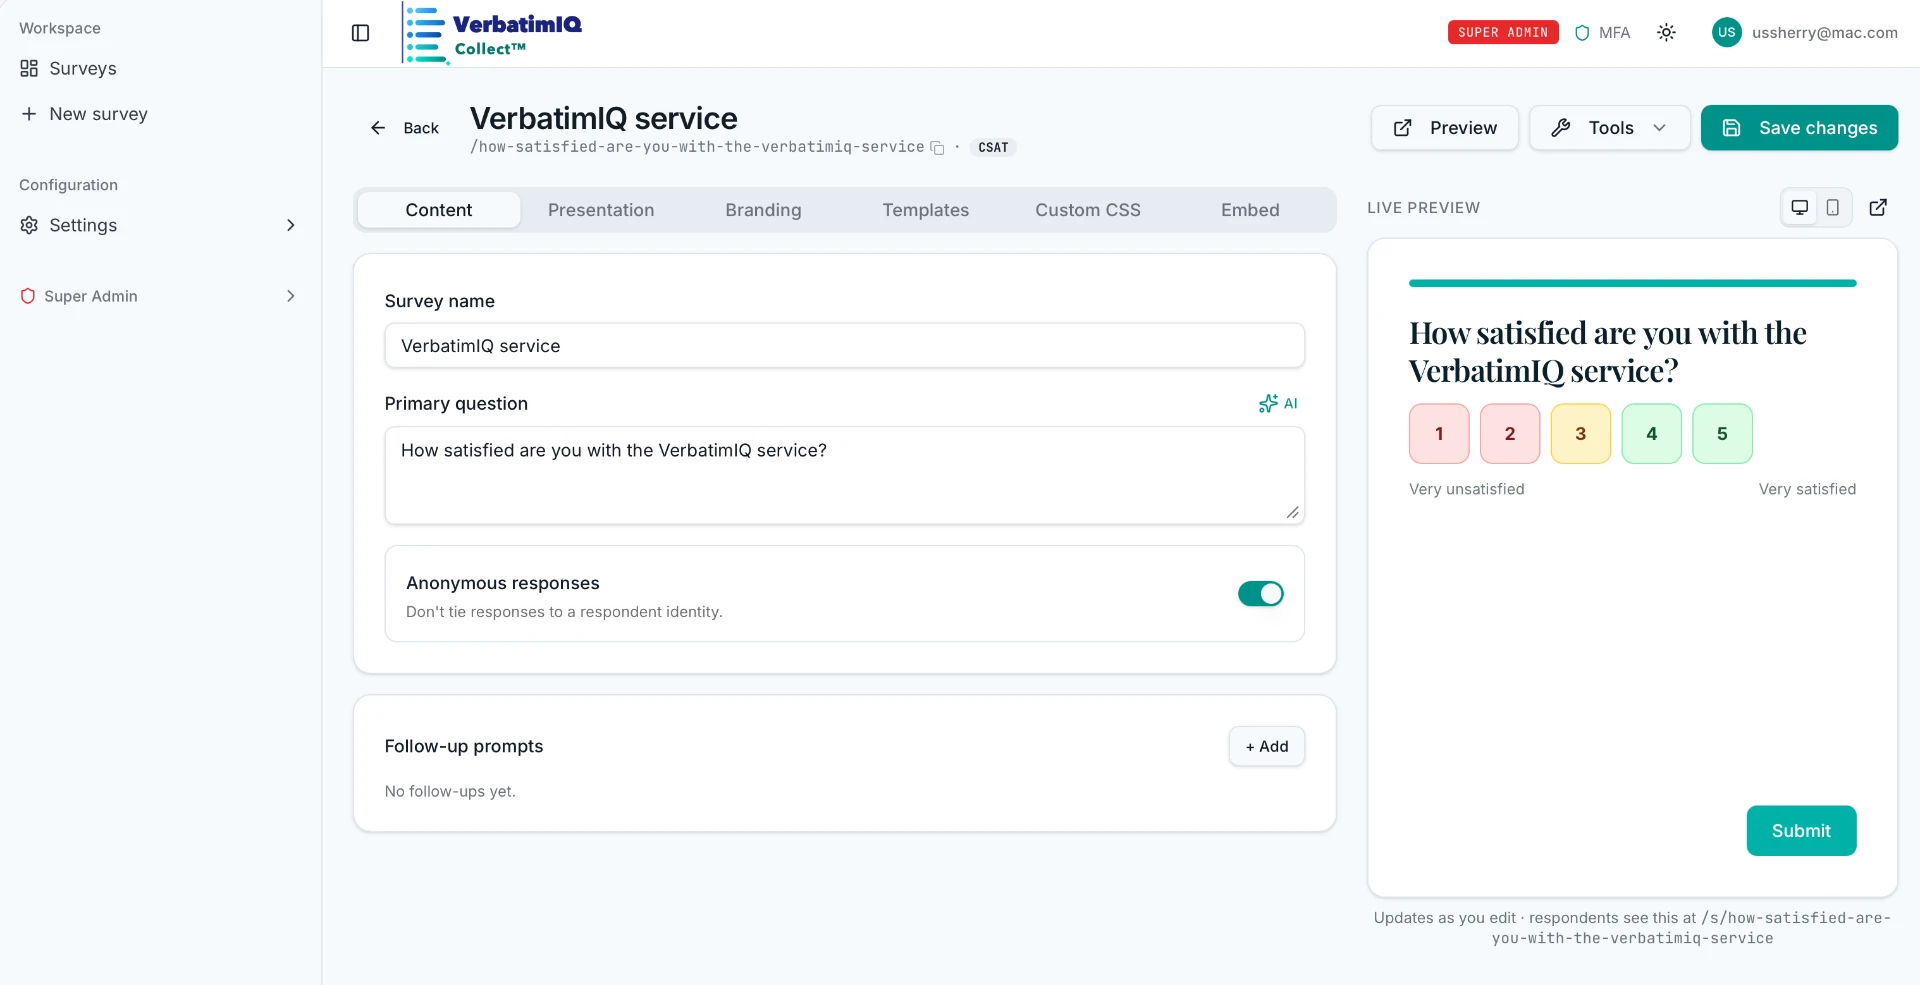The image size is (1920, 985).
Task: Select rating 3 in preview
Action: pos(1581,434)
